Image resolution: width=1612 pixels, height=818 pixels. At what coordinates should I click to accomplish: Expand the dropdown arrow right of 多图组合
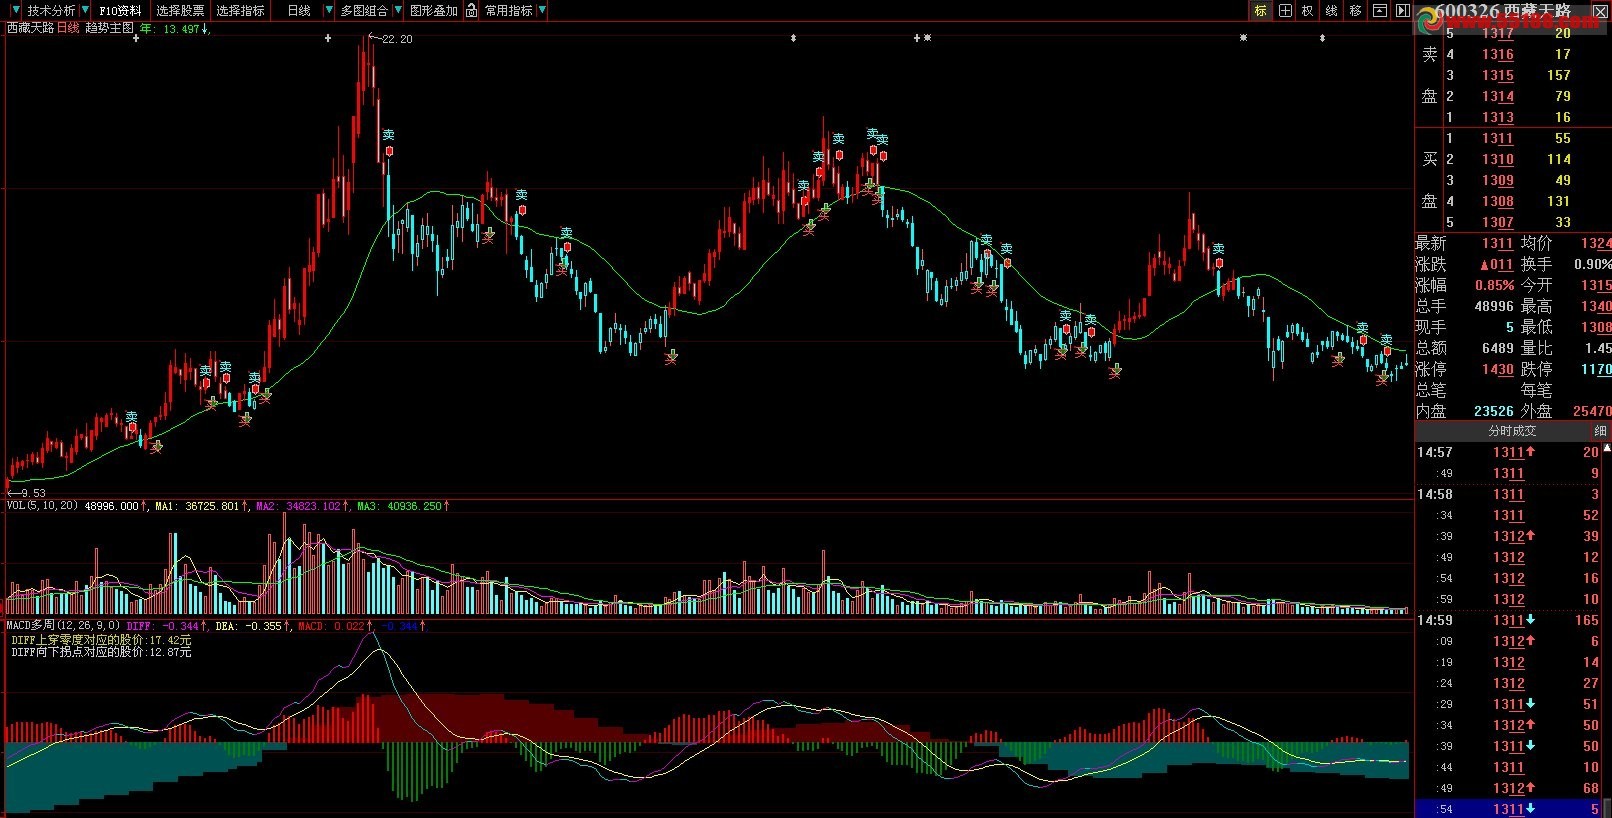tap(398, 10)
